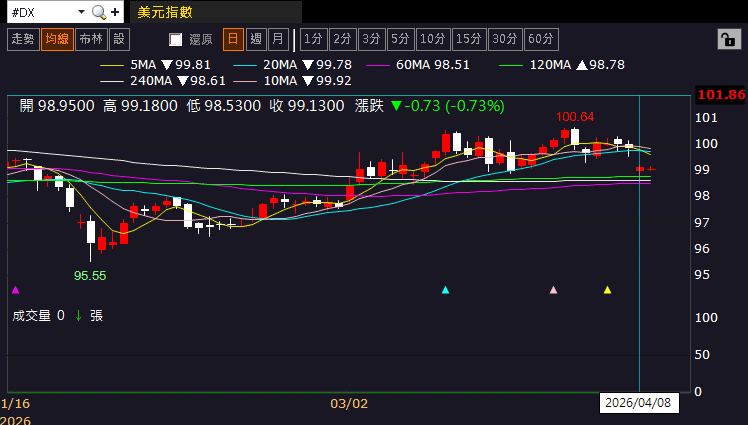Image resolution: width=748 pixels, height=425 pixels.
Task: Switch to 1分 minute interval
Action: point(313,39)
